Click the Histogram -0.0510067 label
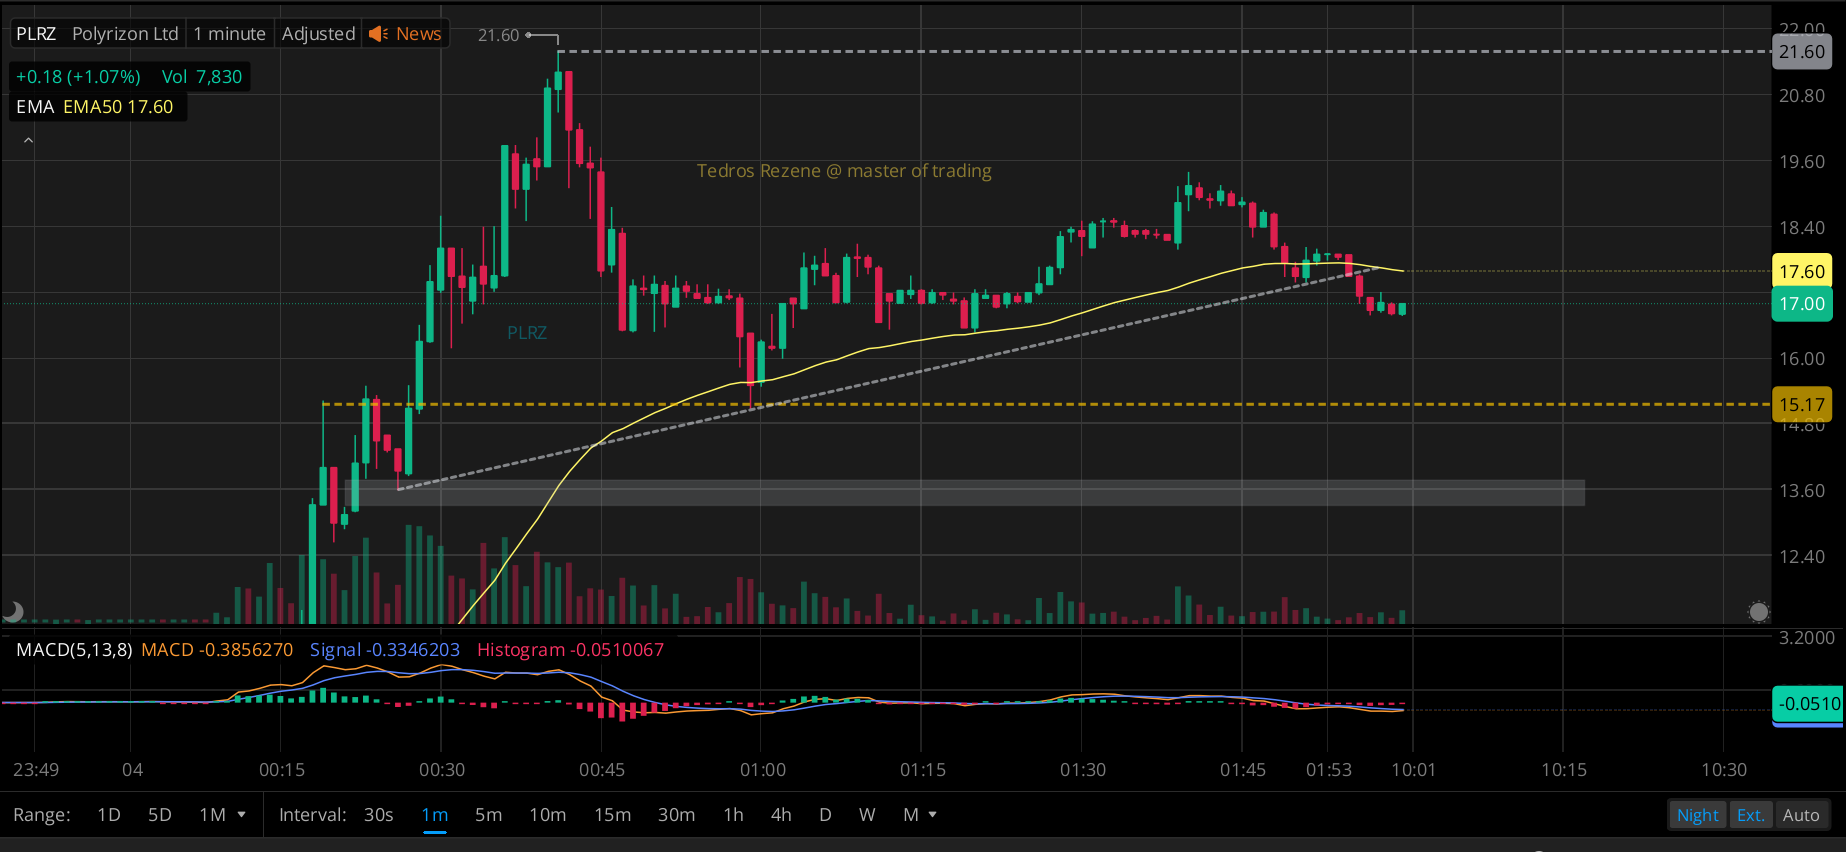1846x852 pixels. coord(570,650)
